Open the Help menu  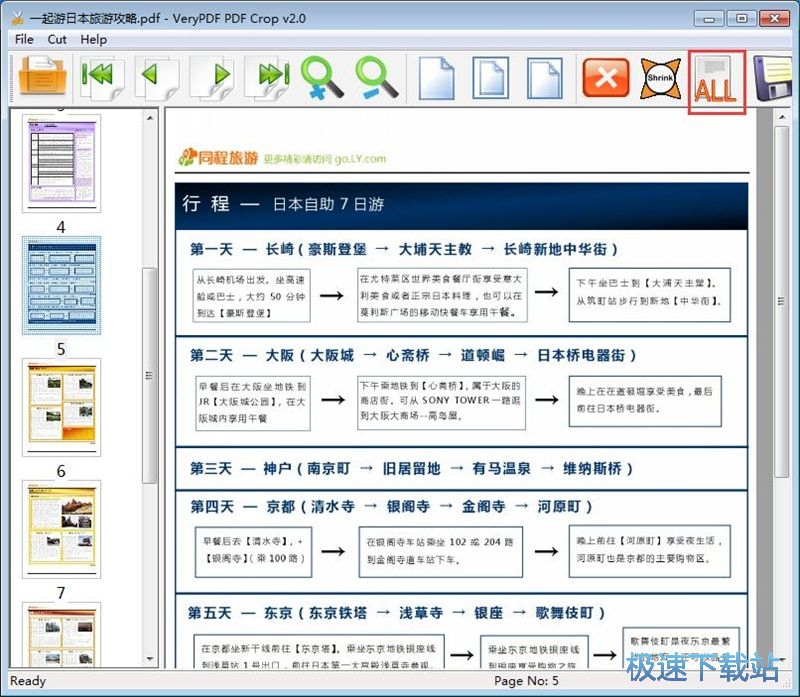coord(93,39)
